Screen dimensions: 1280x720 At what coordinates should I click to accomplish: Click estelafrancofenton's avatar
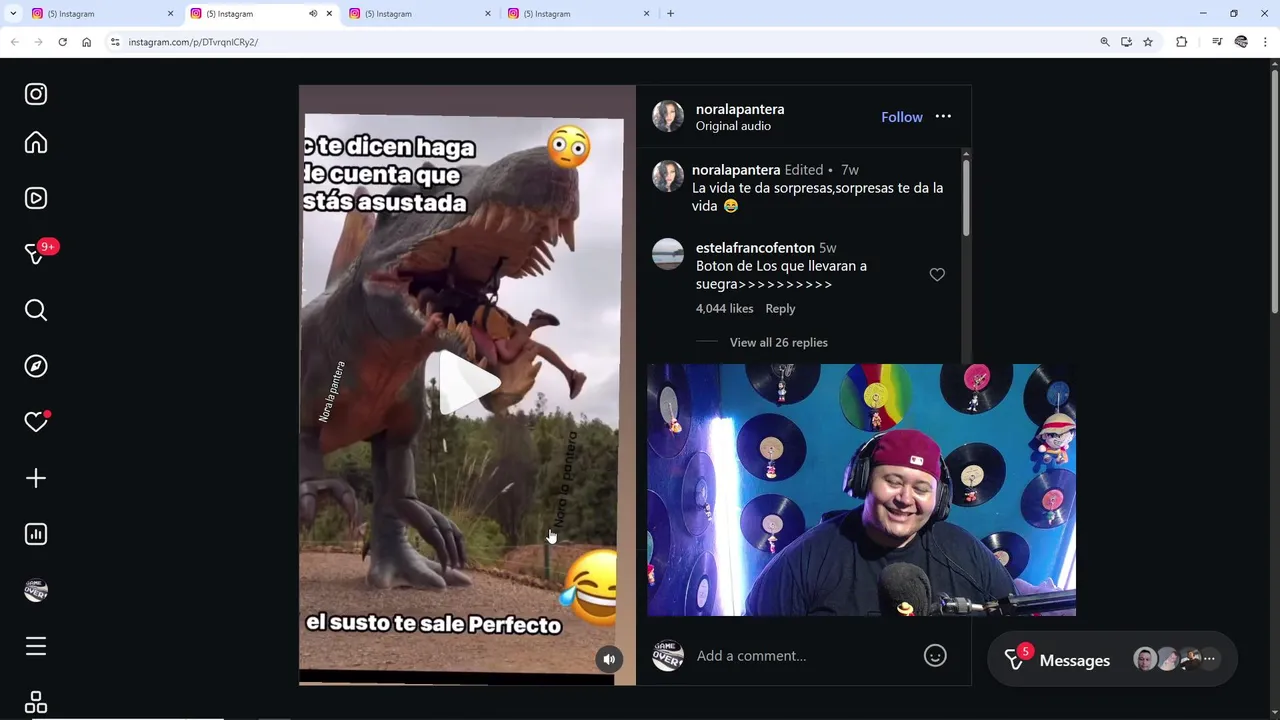pos(668,254)
